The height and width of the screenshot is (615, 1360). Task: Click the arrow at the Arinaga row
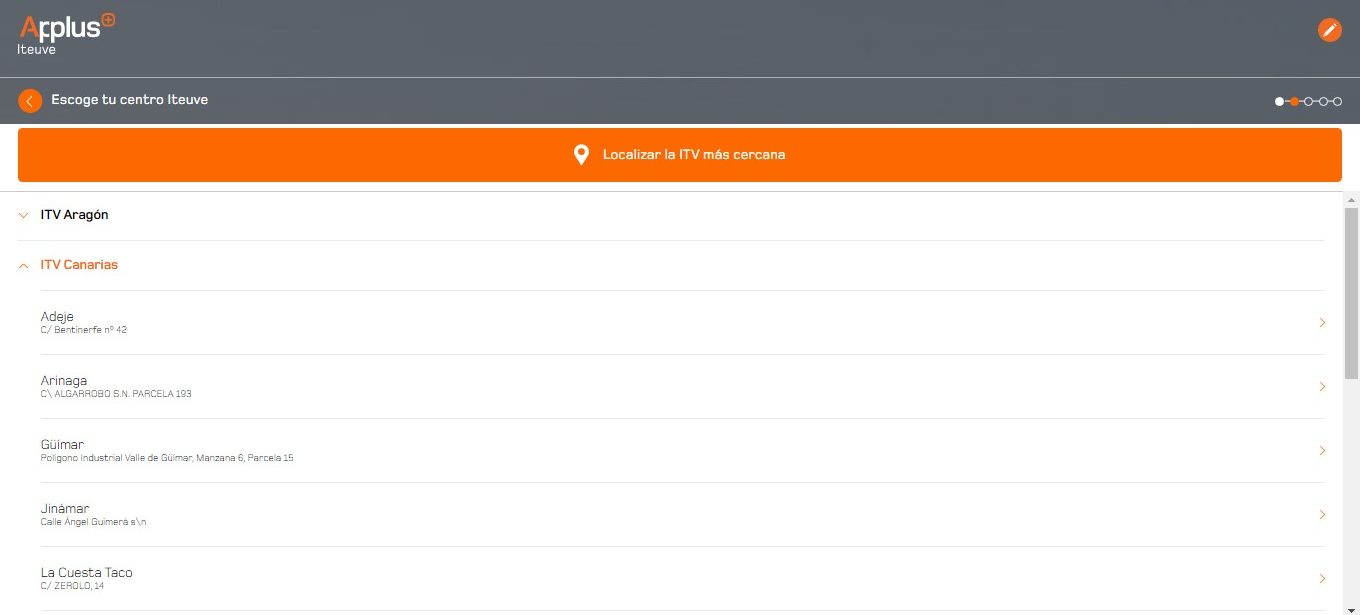1322,386
